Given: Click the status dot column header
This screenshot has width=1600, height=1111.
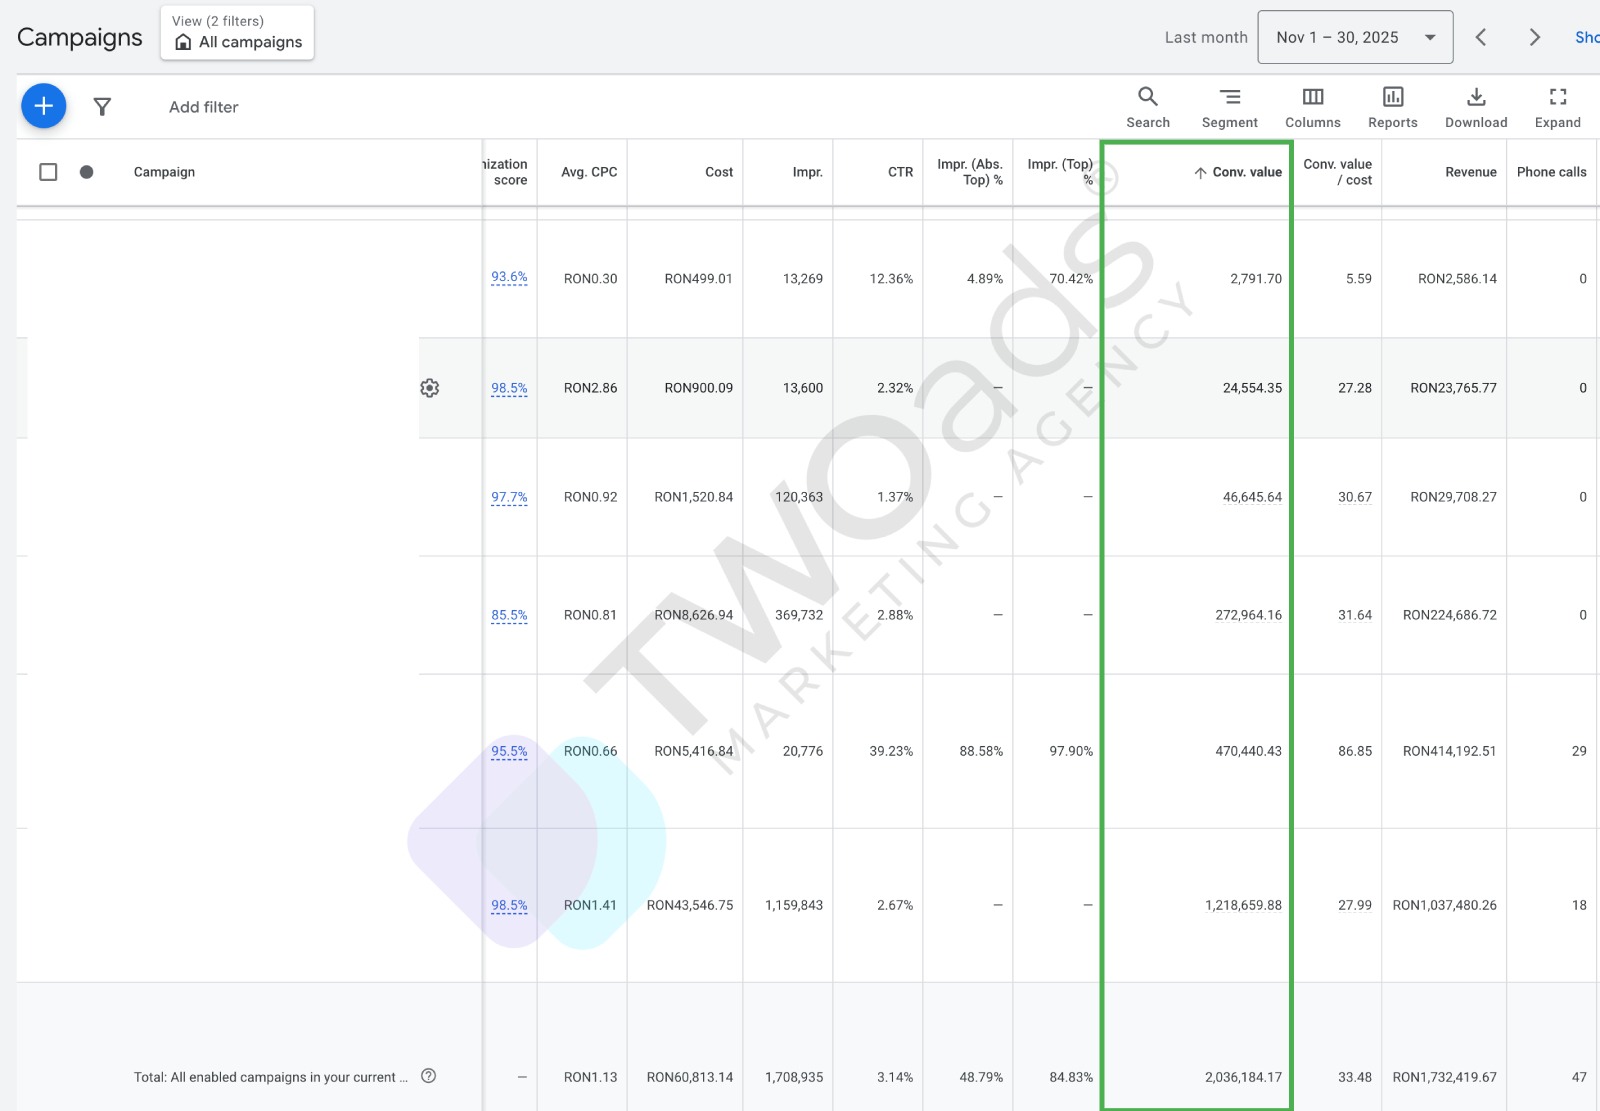Looking at the screenshot, I should coord(87,172).
